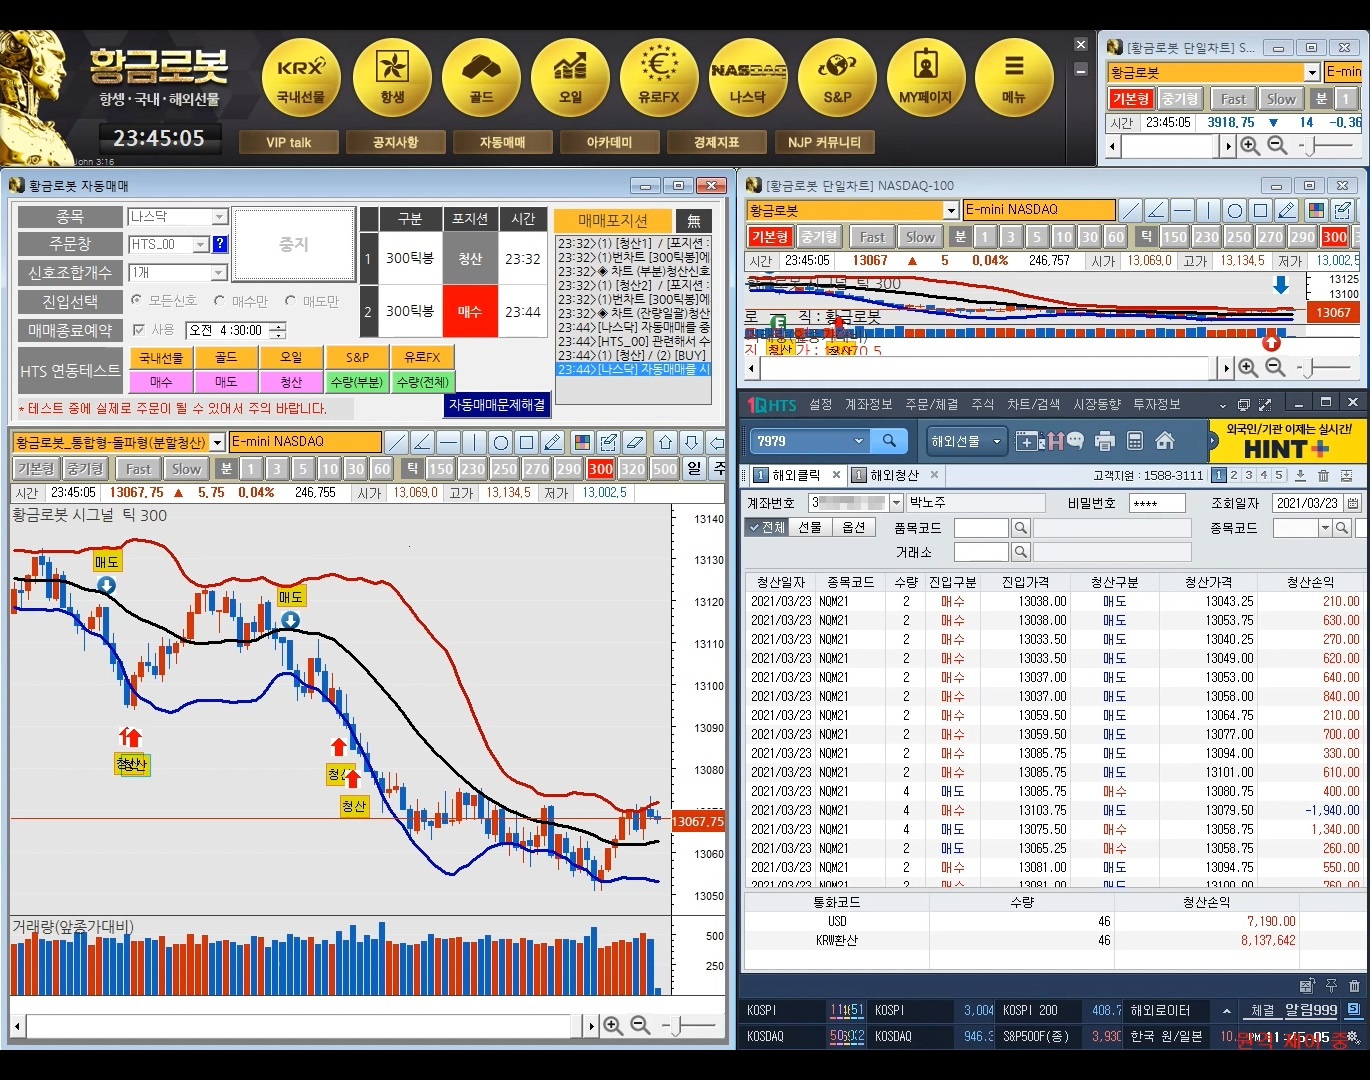The height and width of the screenshot is (1080, 1372).
Task: Click the 수량(전체) test button
Action: tap(423, 382)
